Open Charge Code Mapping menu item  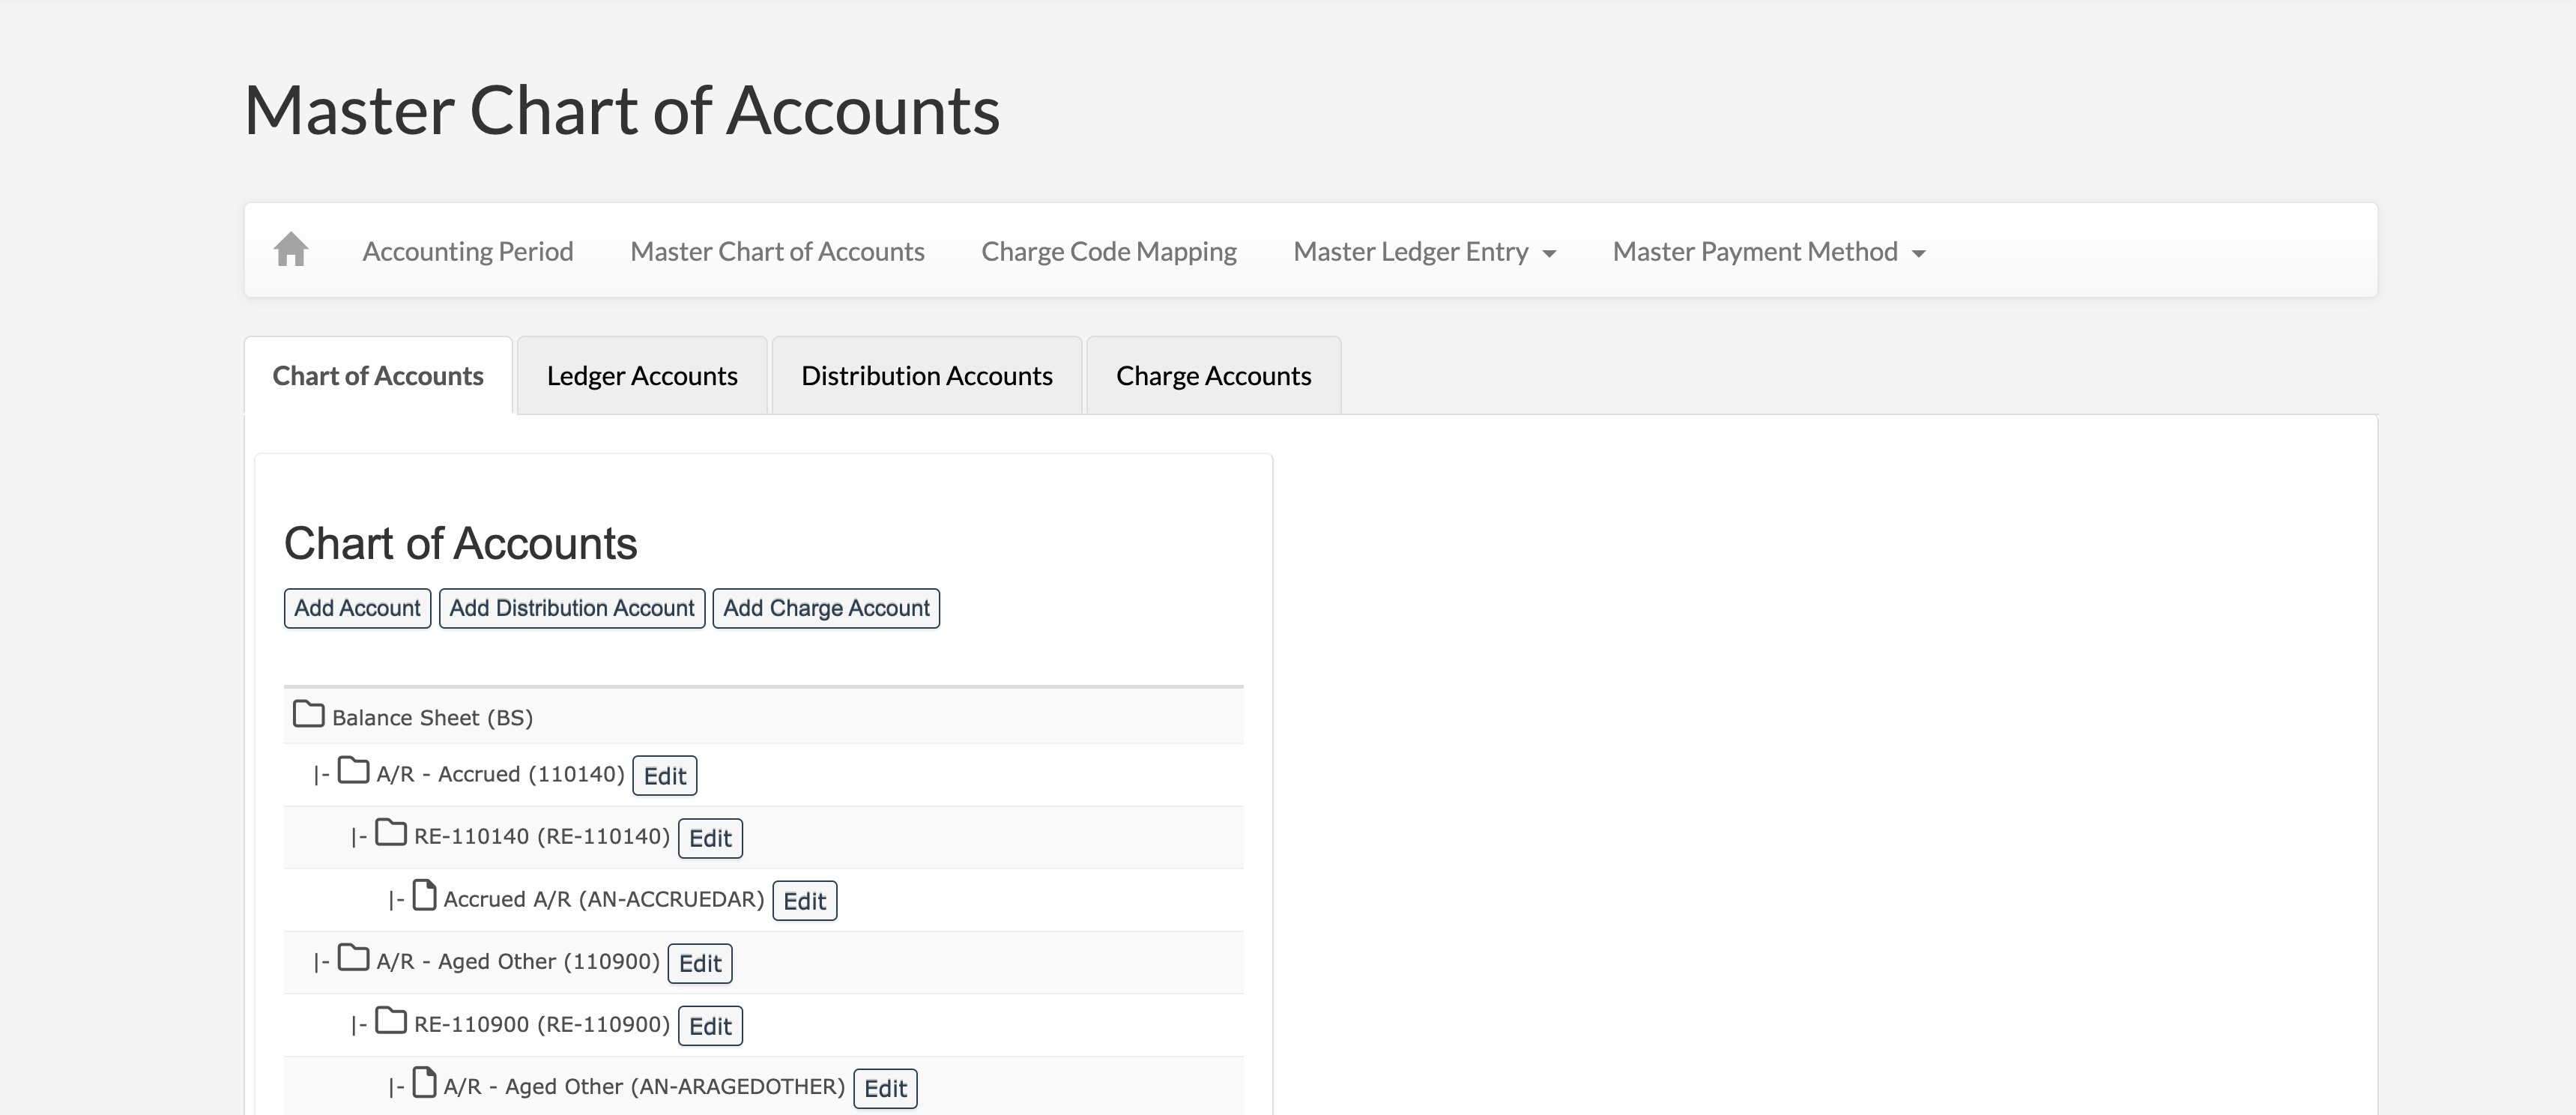pyautogui.click(x=1108, y=252)
